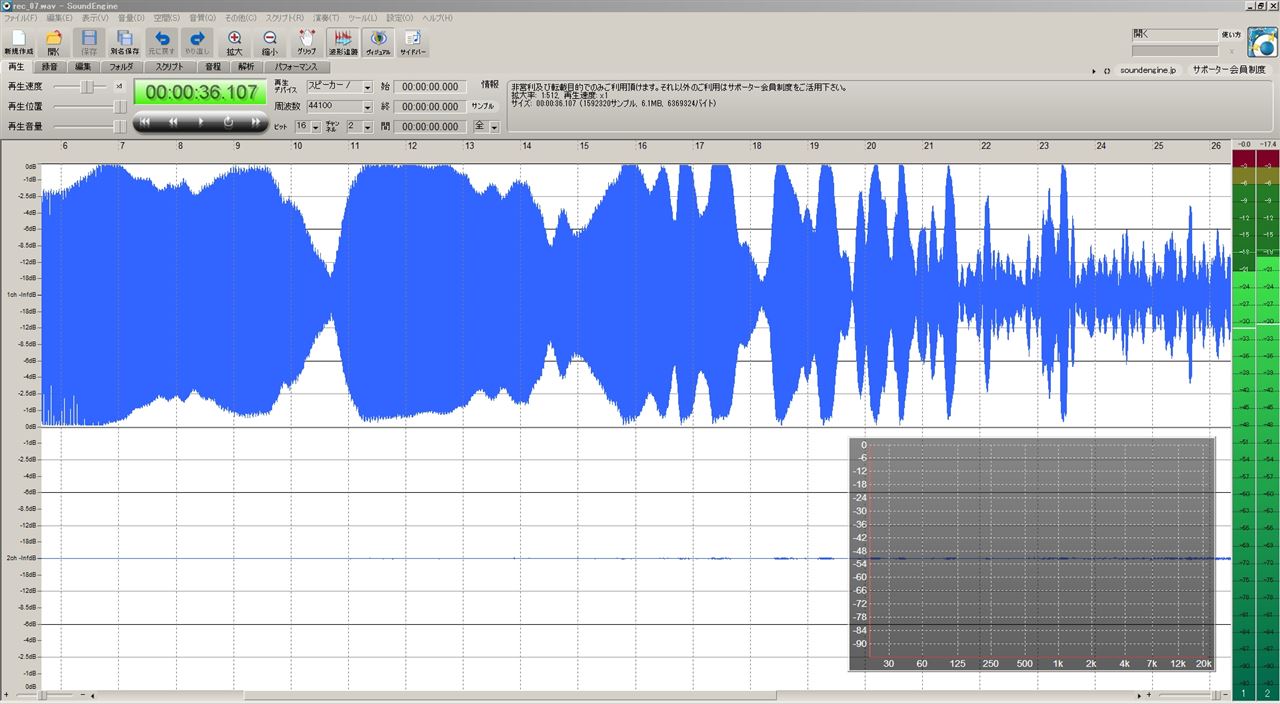Viewport: 1280px width, 704px height.
Task: Open the ツール(L) menu
Action: 363,18
